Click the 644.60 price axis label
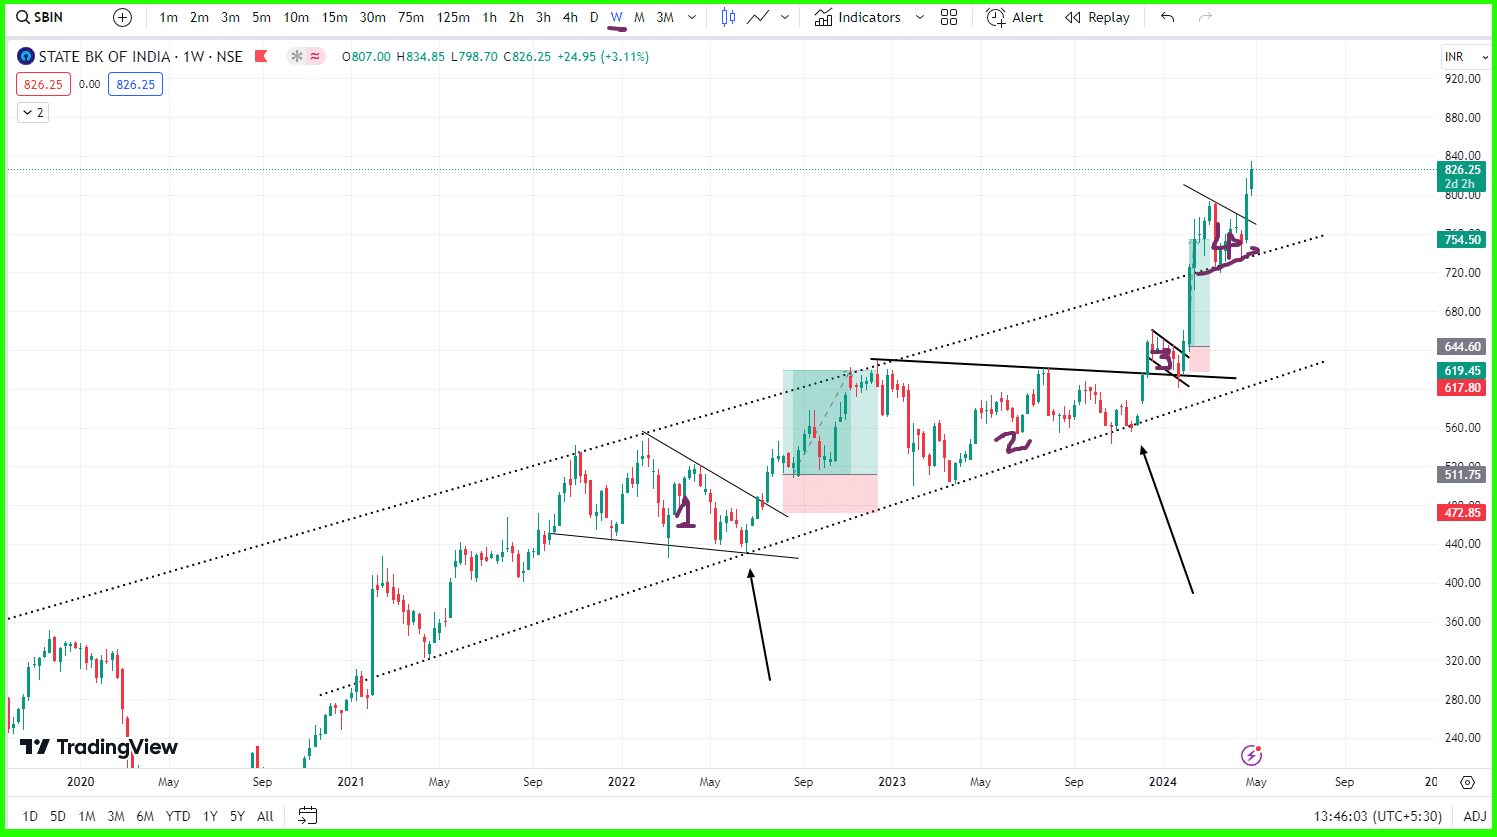The height and width of the screenshot is (837, 1497). [1462, 347]
